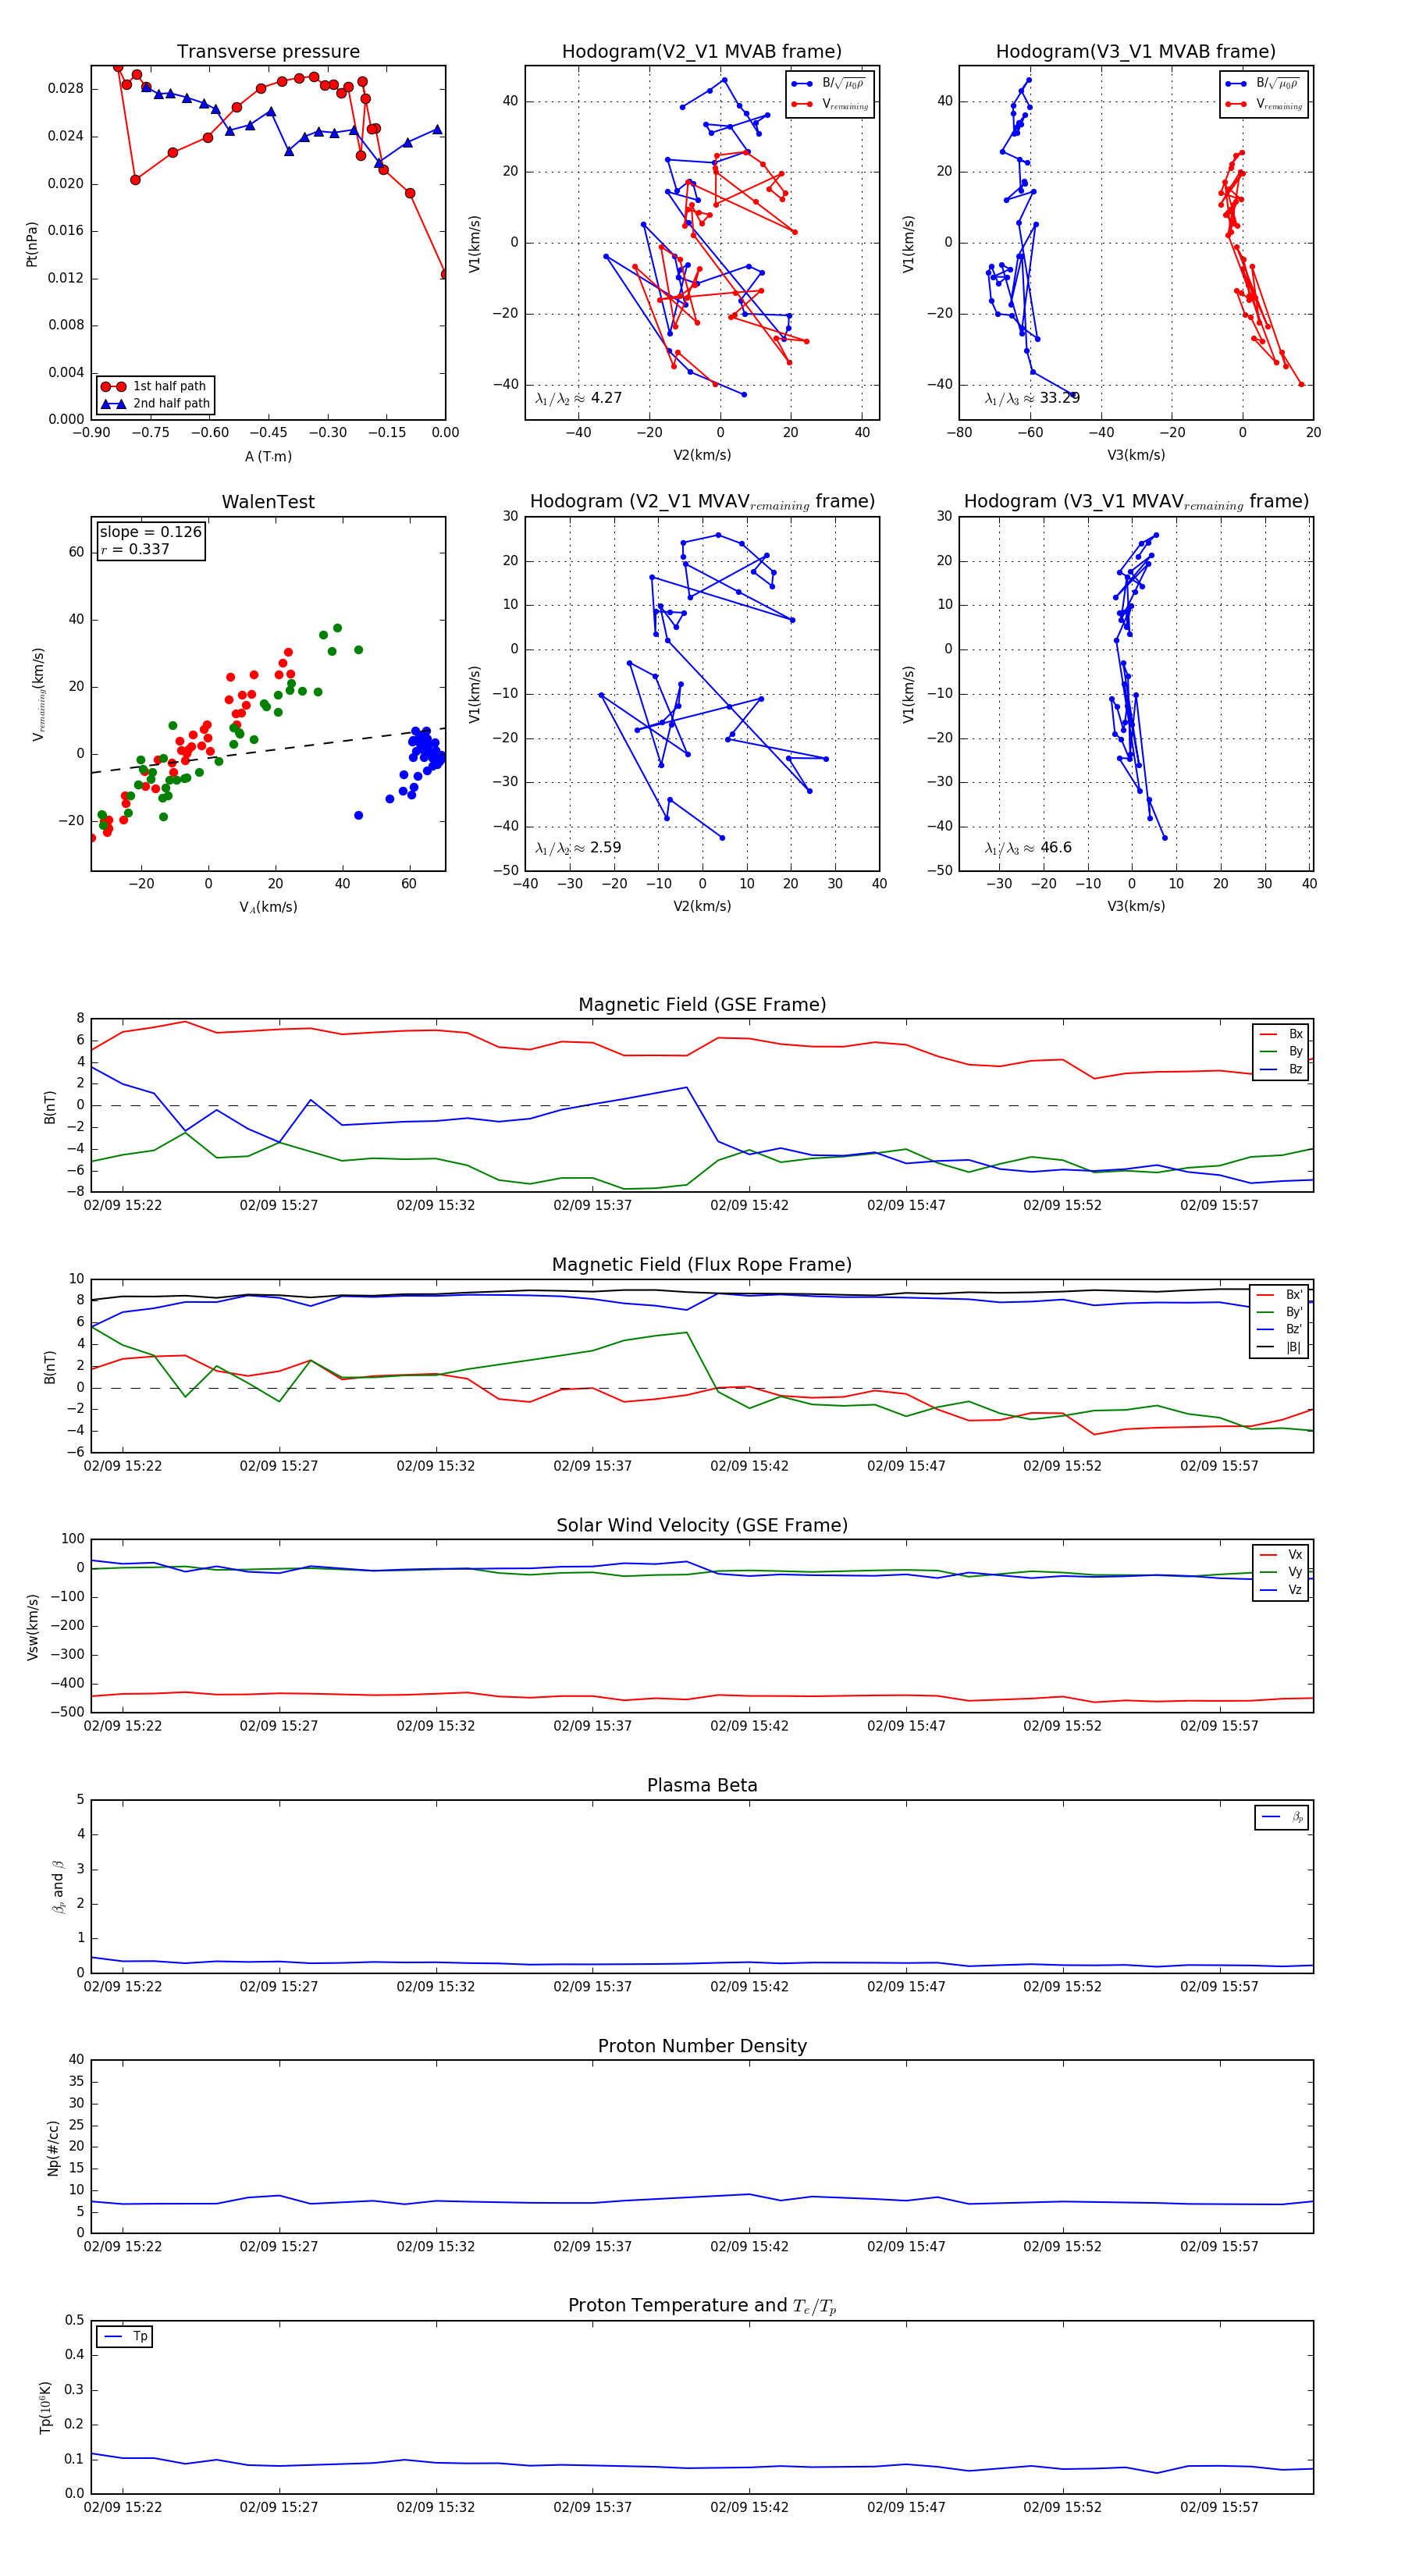
Task: Click the eigenvalue ratio 4.27 annotation
Action: pyautogui.click(x=578, y=398)
